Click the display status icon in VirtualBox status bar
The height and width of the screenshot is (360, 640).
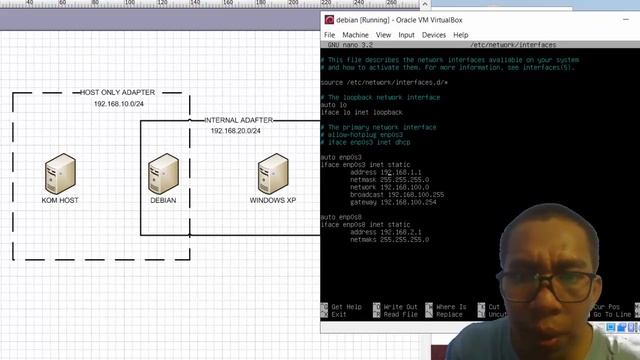point(611,327)
